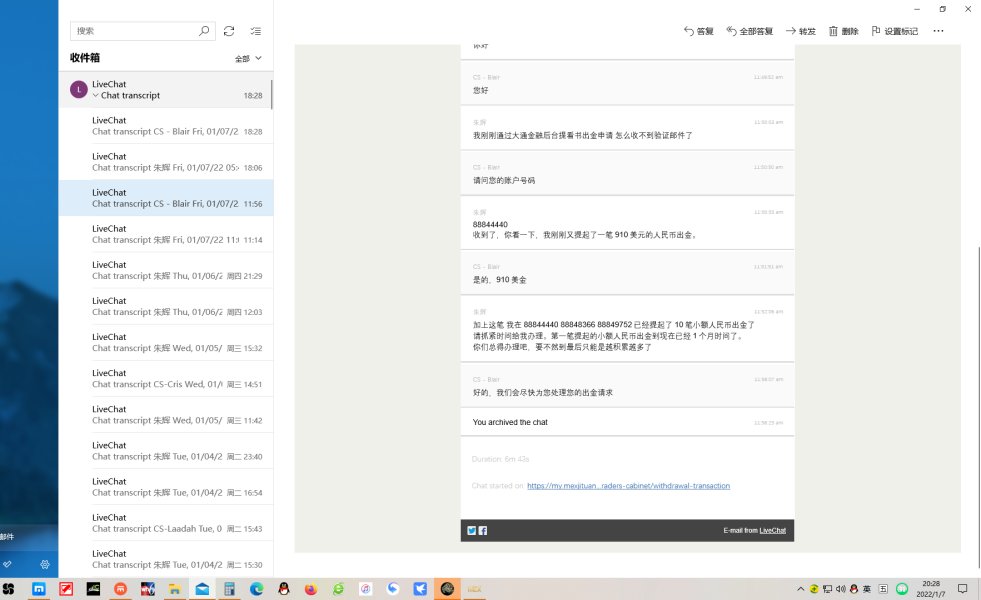Enable selection mode checklist icon

(x=256, y=31)
